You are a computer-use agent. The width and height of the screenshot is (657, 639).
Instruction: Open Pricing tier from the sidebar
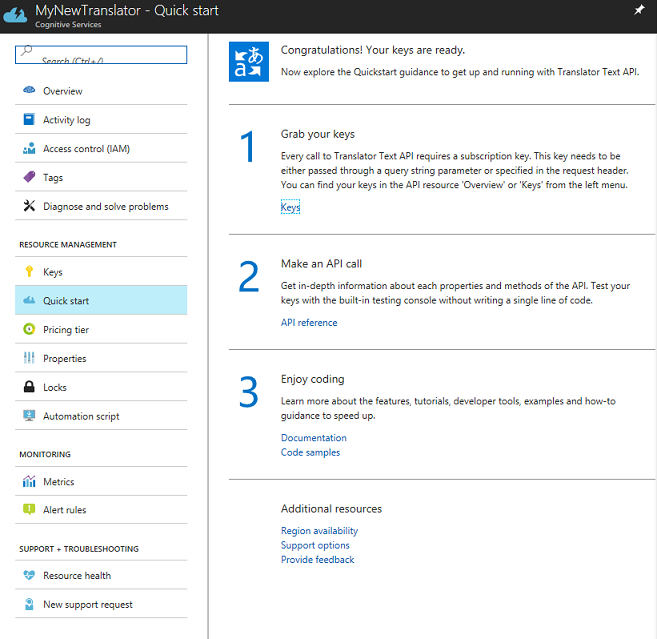click(x=66, y=330)
